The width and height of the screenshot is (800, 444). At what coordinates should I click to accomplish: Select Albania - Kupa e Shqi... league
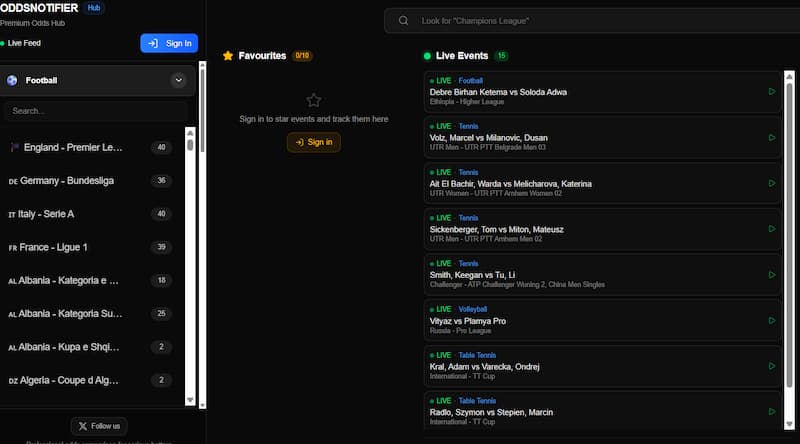(x=92, y=347)
